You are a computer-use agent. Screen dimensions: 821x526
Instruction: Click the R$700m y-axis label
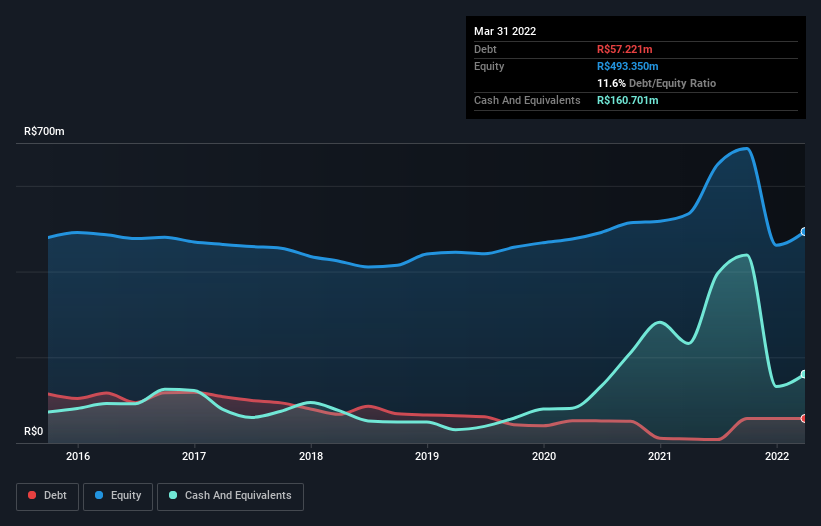point(45,131)
